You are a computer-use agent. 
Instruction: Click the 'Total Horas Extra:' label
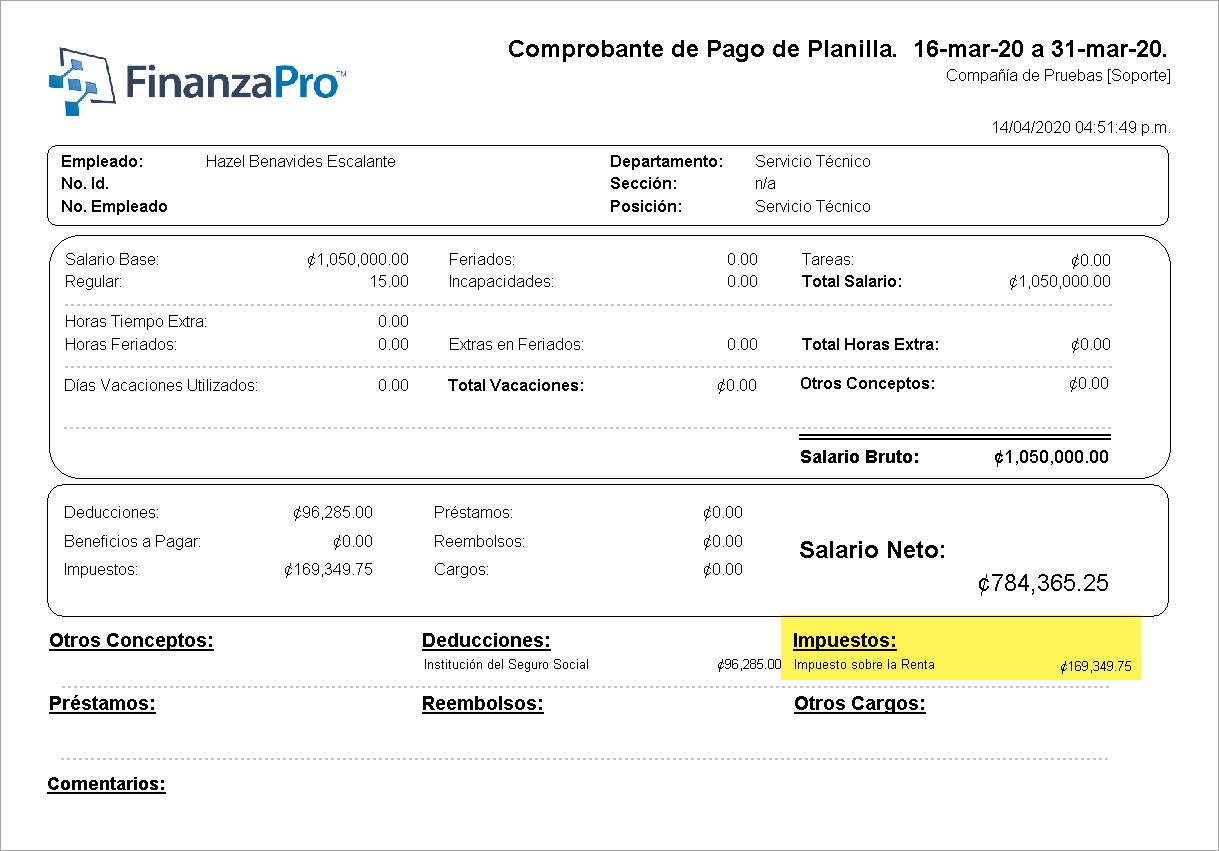(x=871, y=345)
